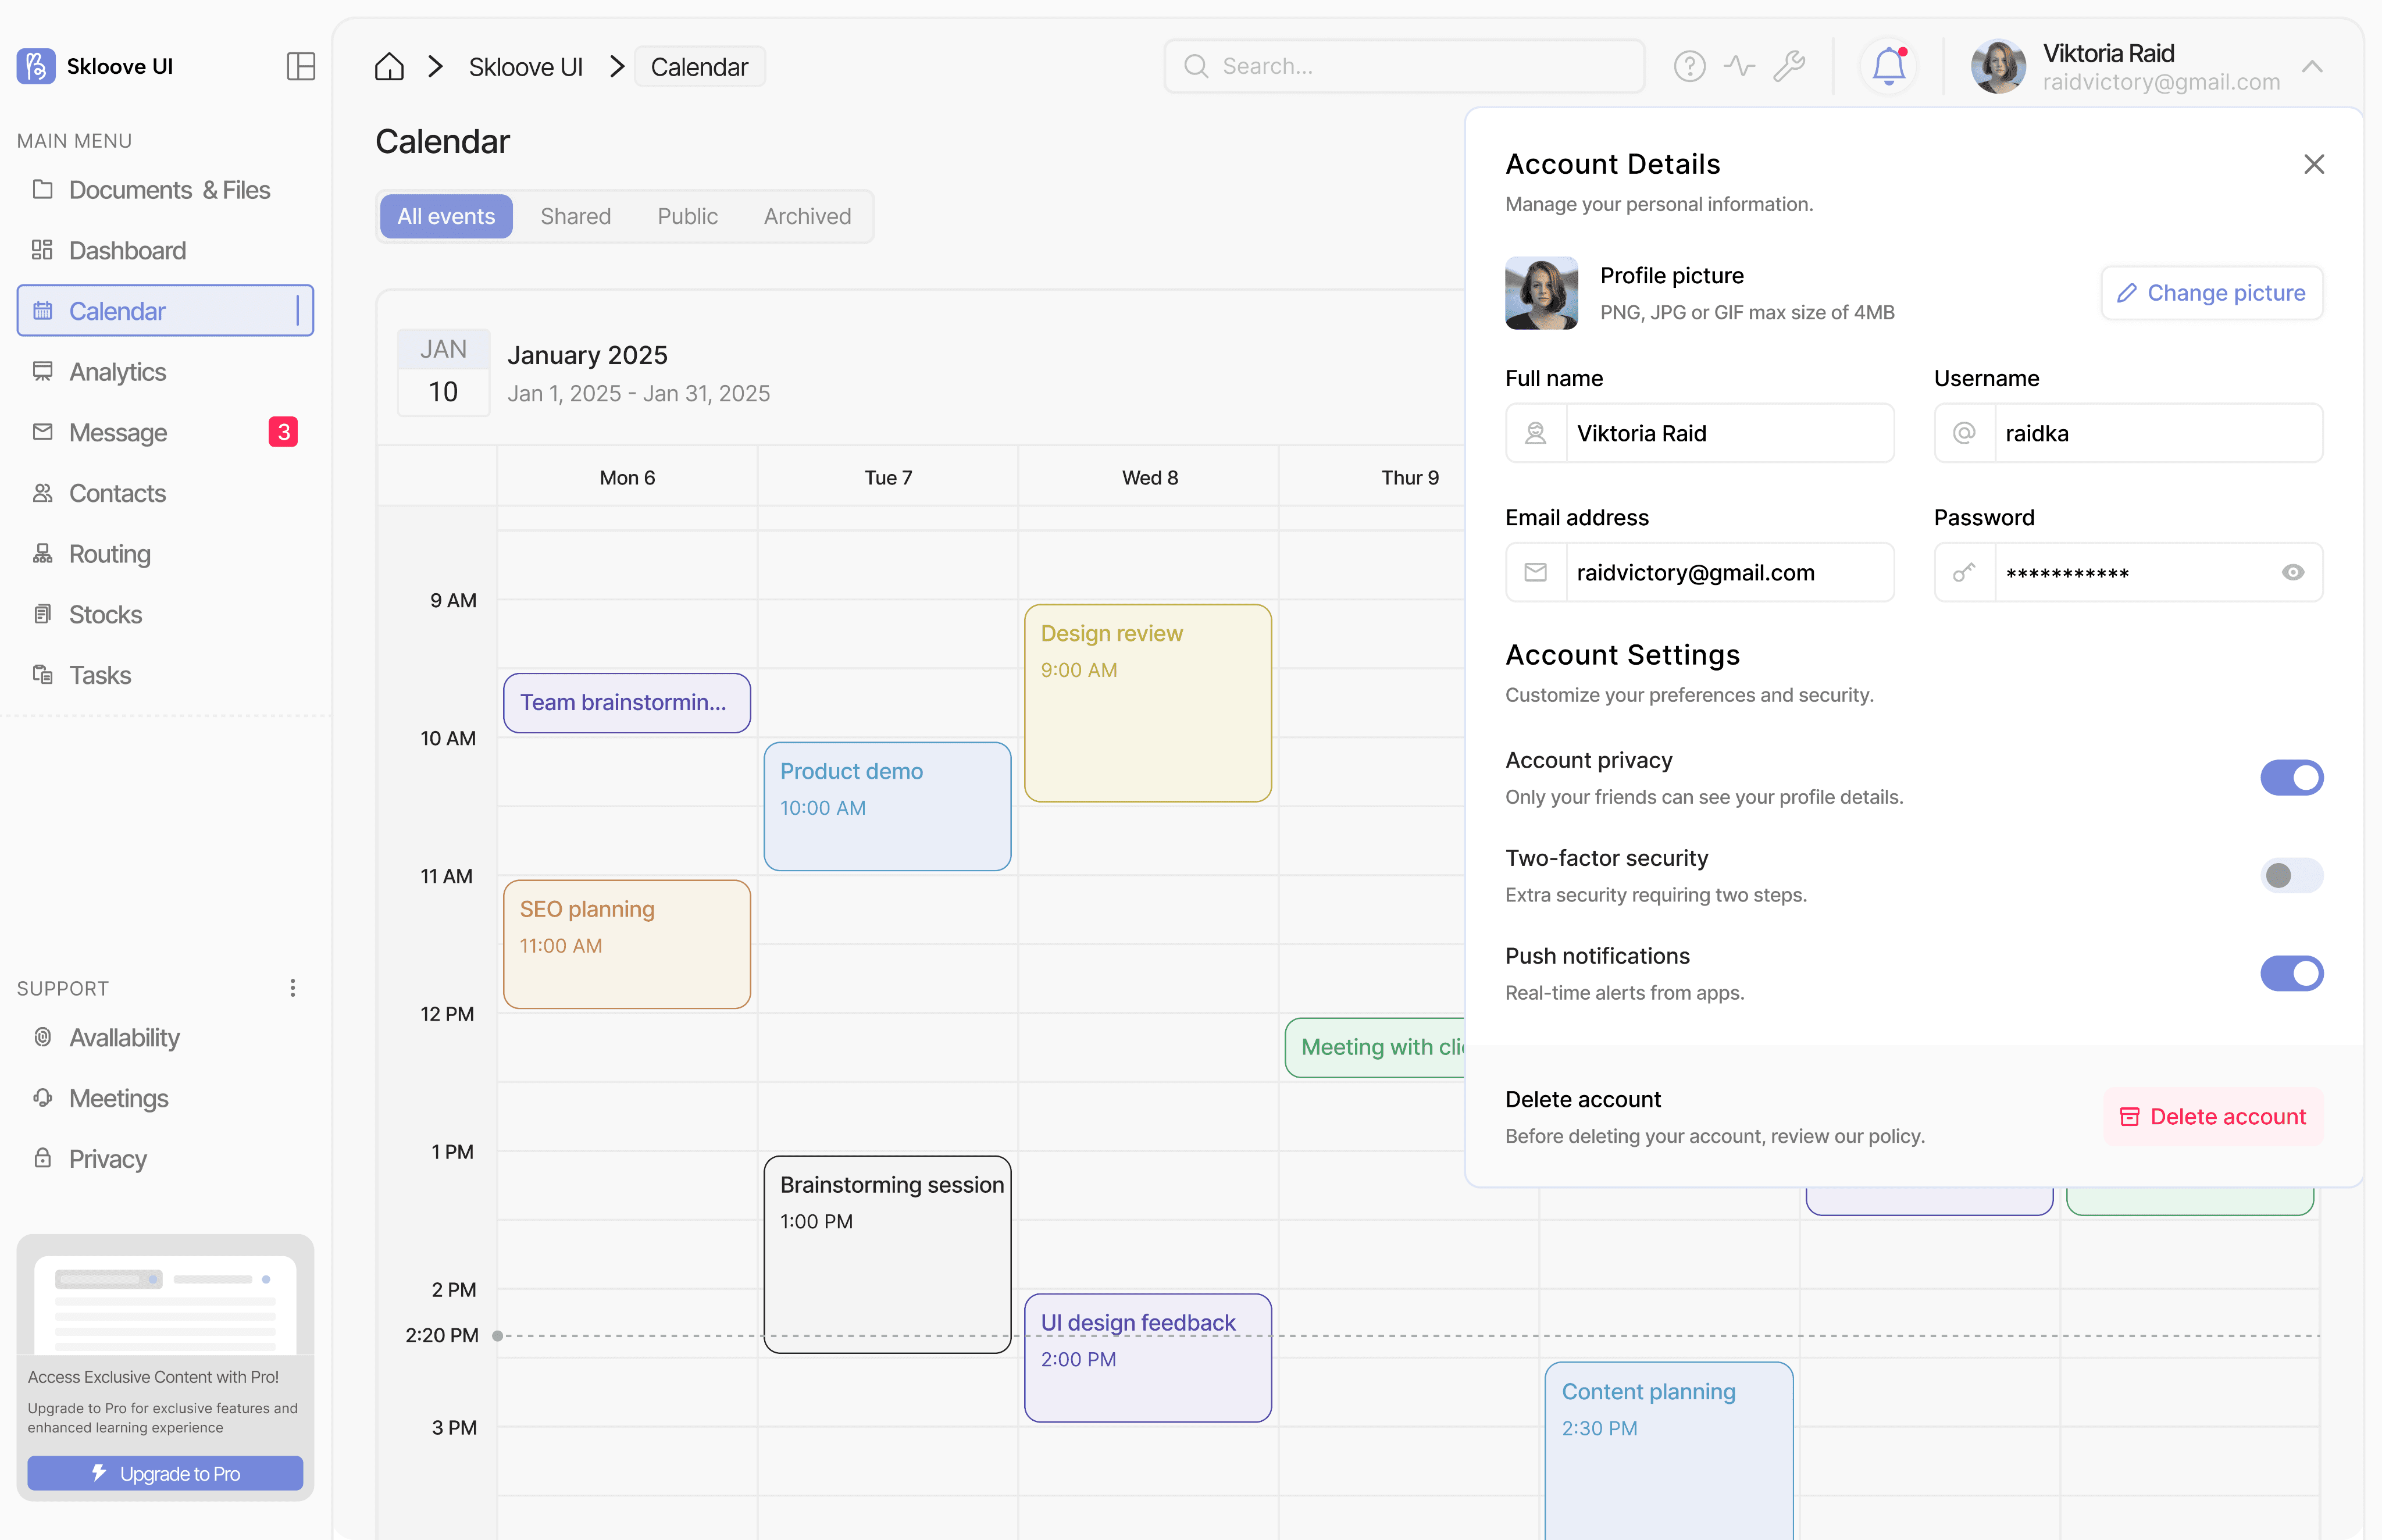Select the Archived tab
The image size is (2382, 1540).
point(807,216)
